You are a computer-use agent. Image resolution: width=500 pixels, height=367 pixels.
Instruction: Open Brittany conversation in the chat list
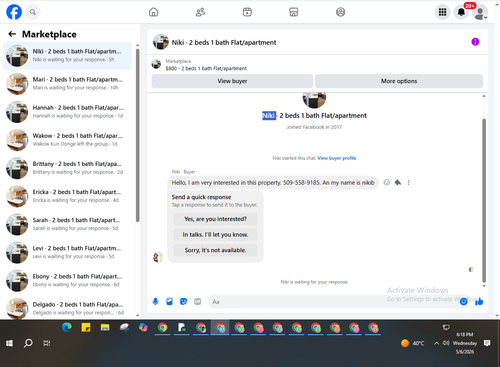pos(67,168)
